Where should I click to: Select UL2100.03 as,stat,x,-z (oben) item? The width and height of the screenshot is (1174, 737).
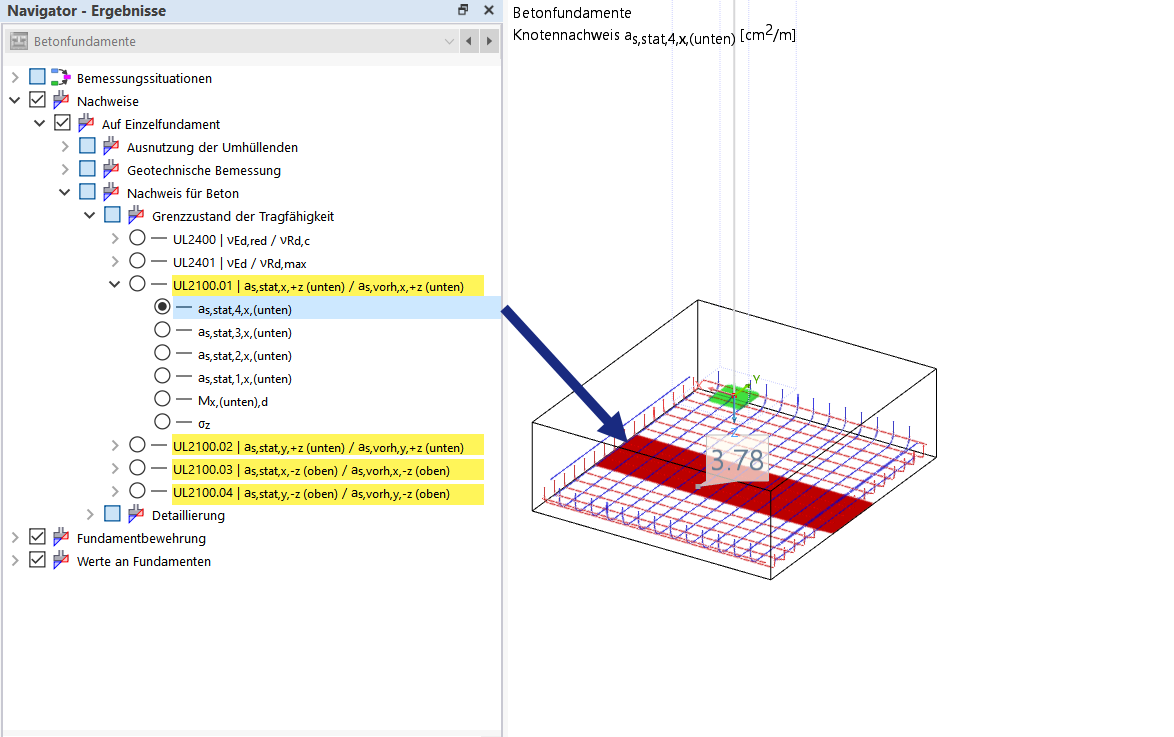[328, 470]
